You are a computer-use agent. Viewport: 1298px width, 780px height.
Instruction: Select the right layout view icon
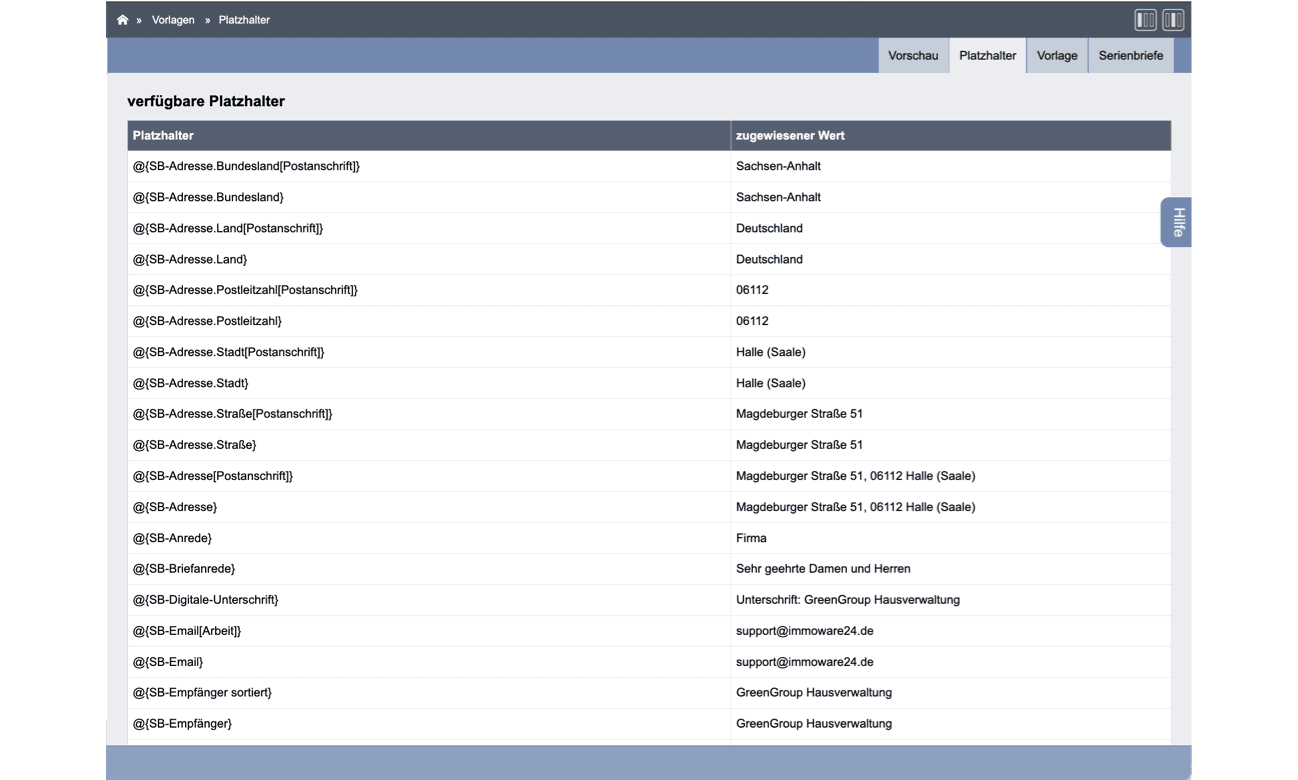1173,20
